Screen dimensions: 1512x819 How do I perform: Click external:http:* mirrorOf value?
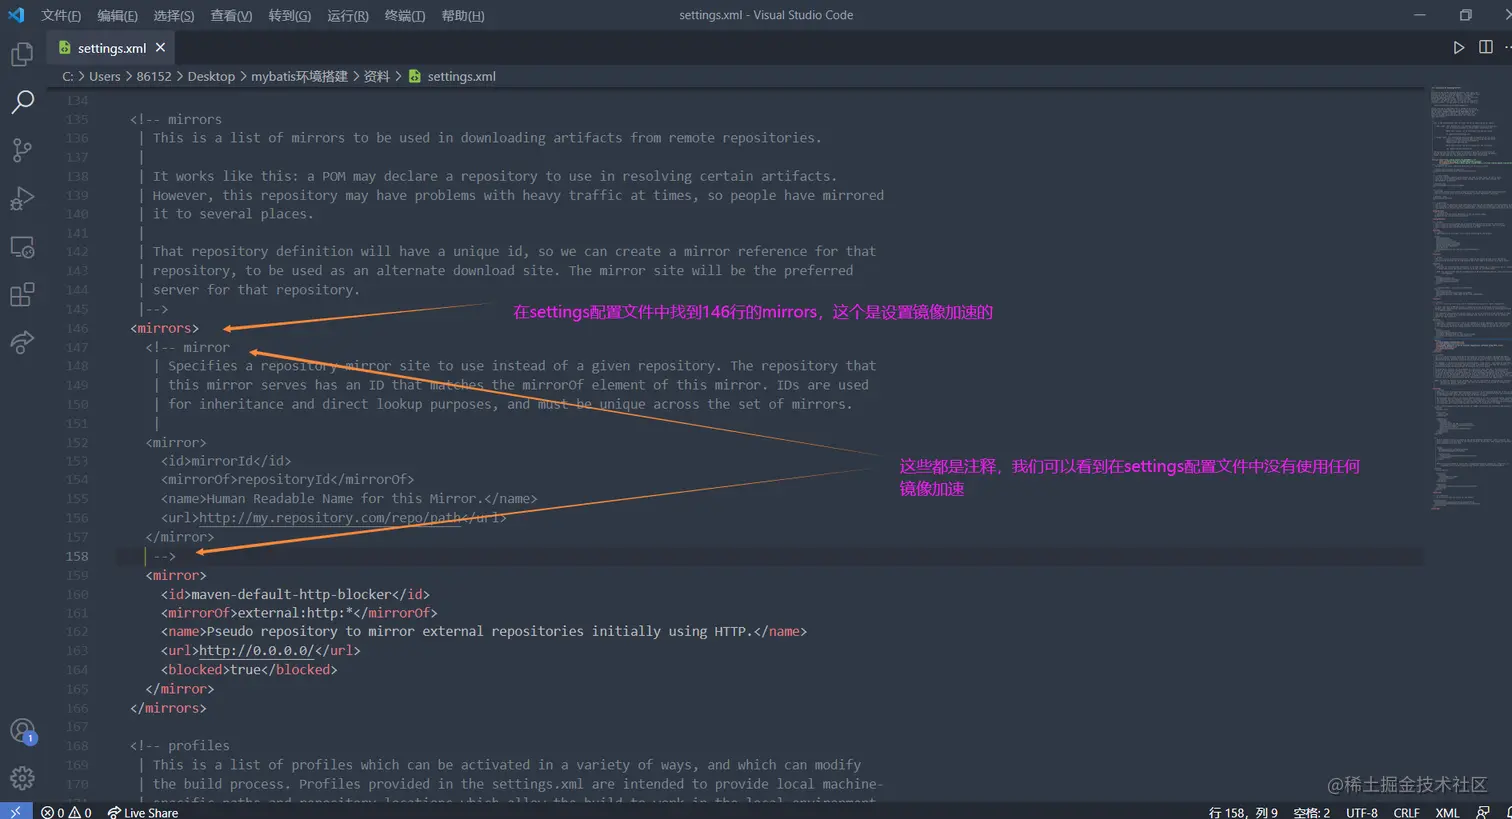(x=299, y=612)
